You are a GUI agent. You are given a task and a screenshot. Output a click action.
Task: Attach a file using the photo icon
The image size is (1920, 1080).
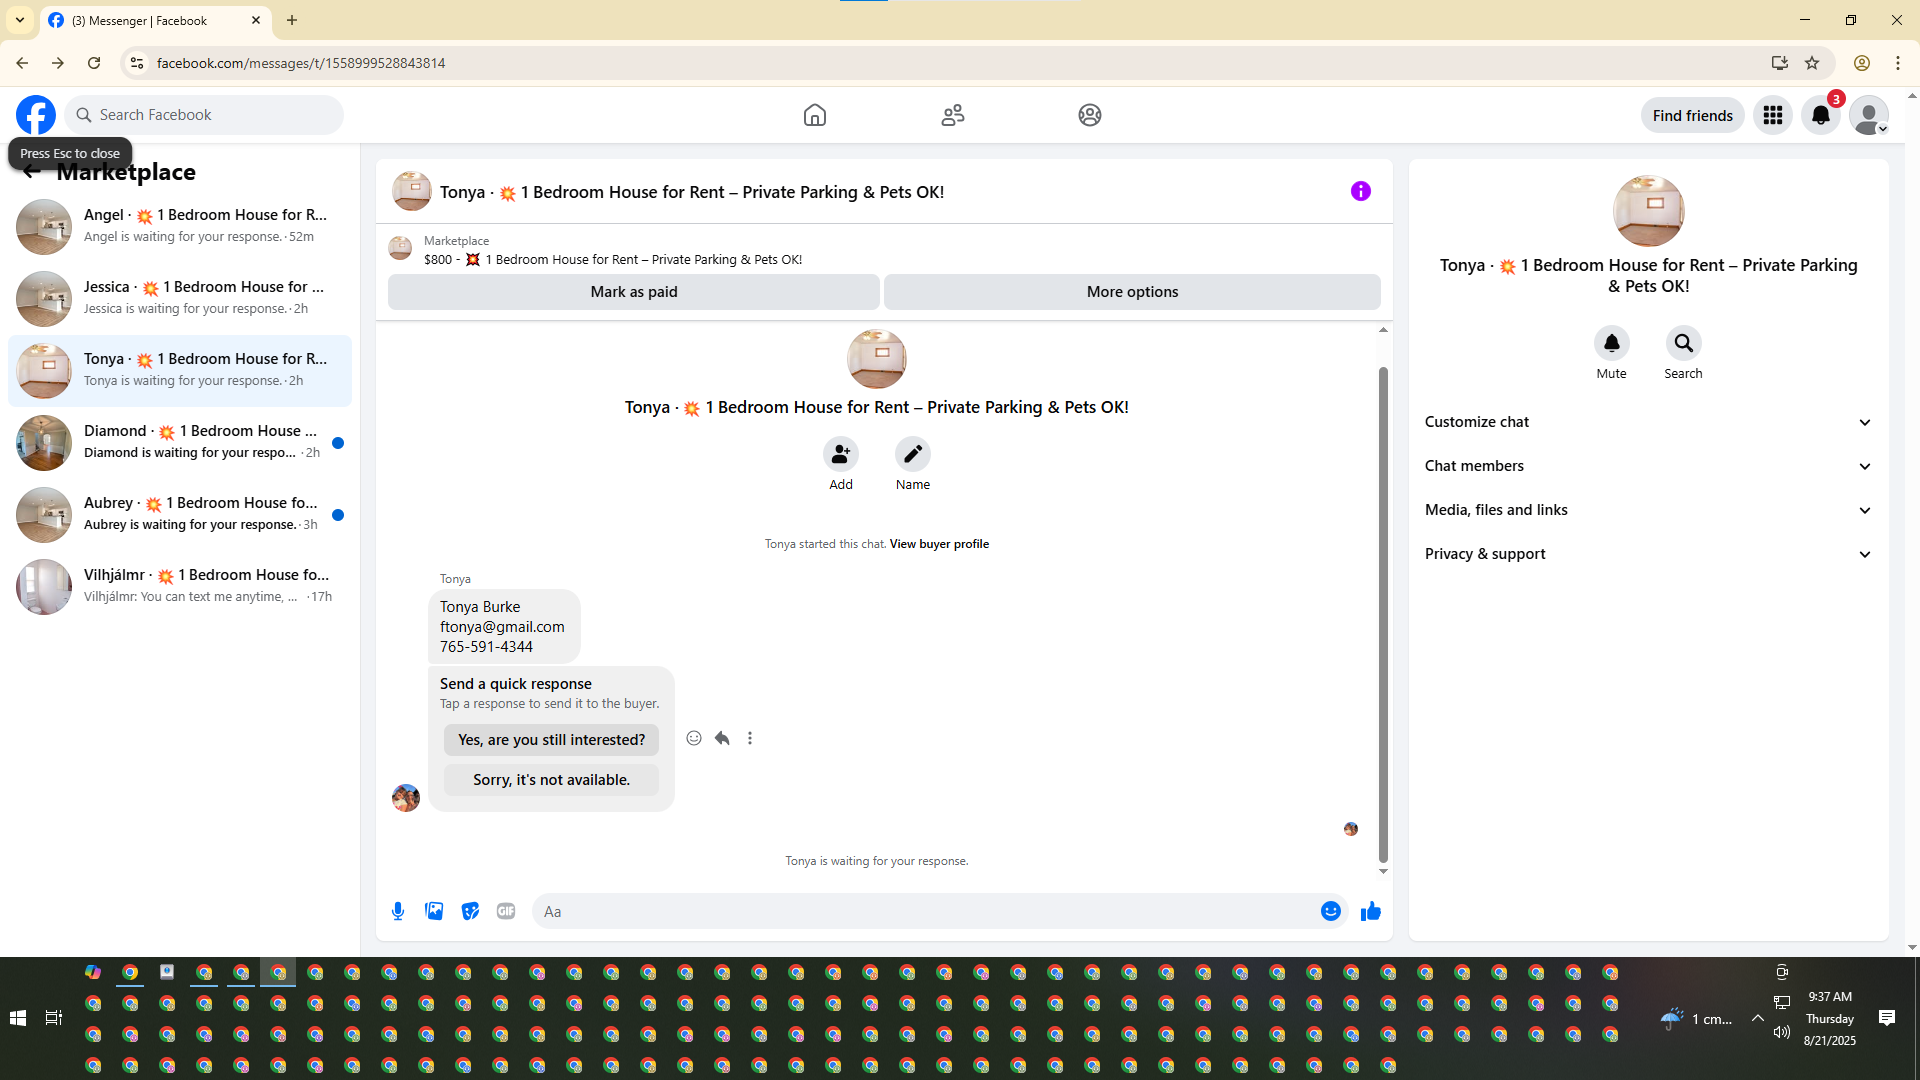point(434,911)
